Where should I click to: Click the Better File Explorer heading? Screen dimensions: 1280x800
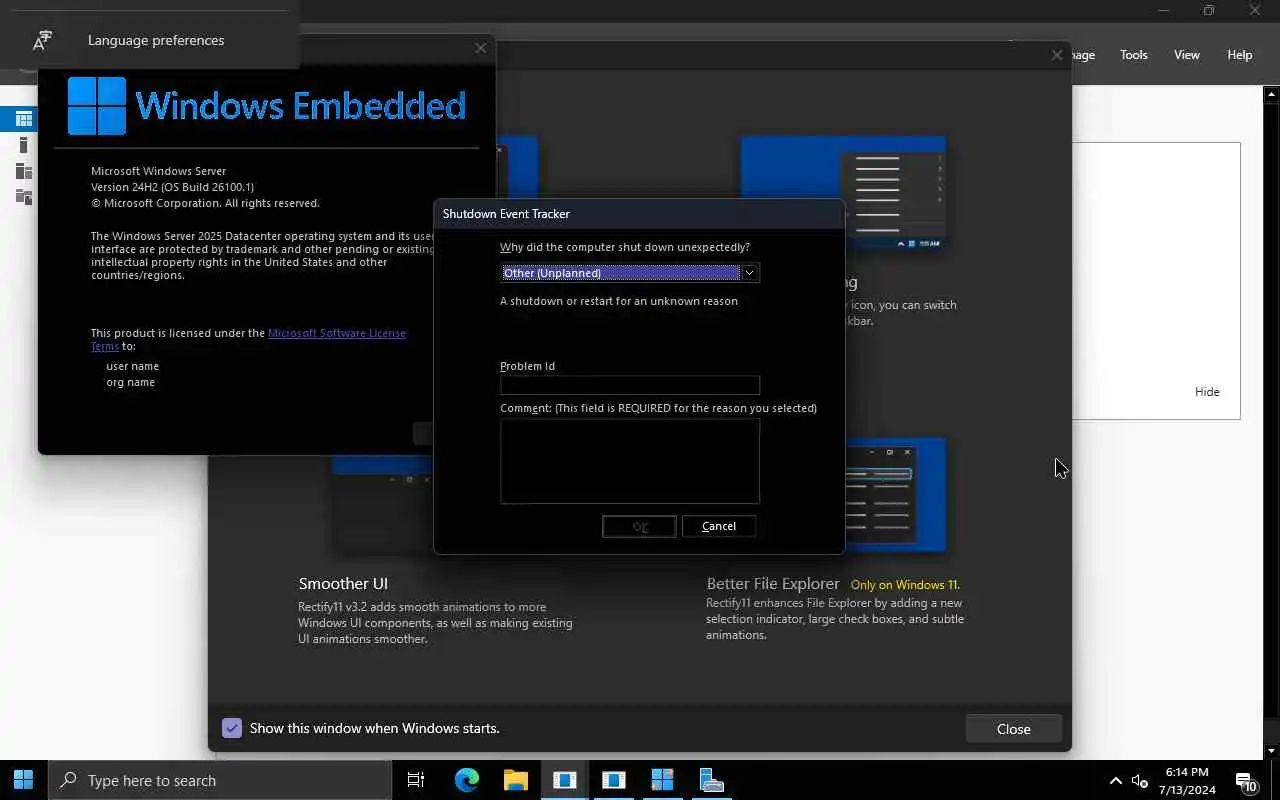[773, 584]
